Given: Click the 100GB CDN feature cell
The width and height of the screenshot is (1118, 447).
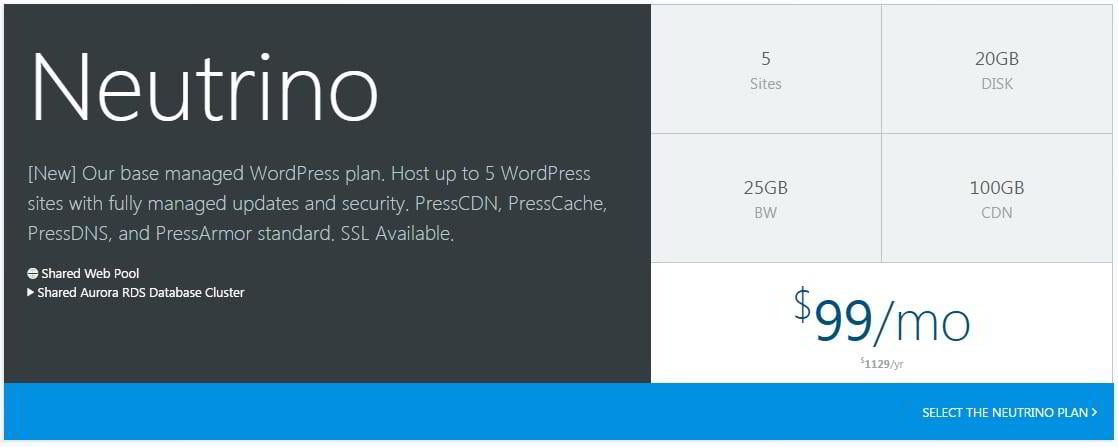Looking at the screenshot, I should [996, 198].
